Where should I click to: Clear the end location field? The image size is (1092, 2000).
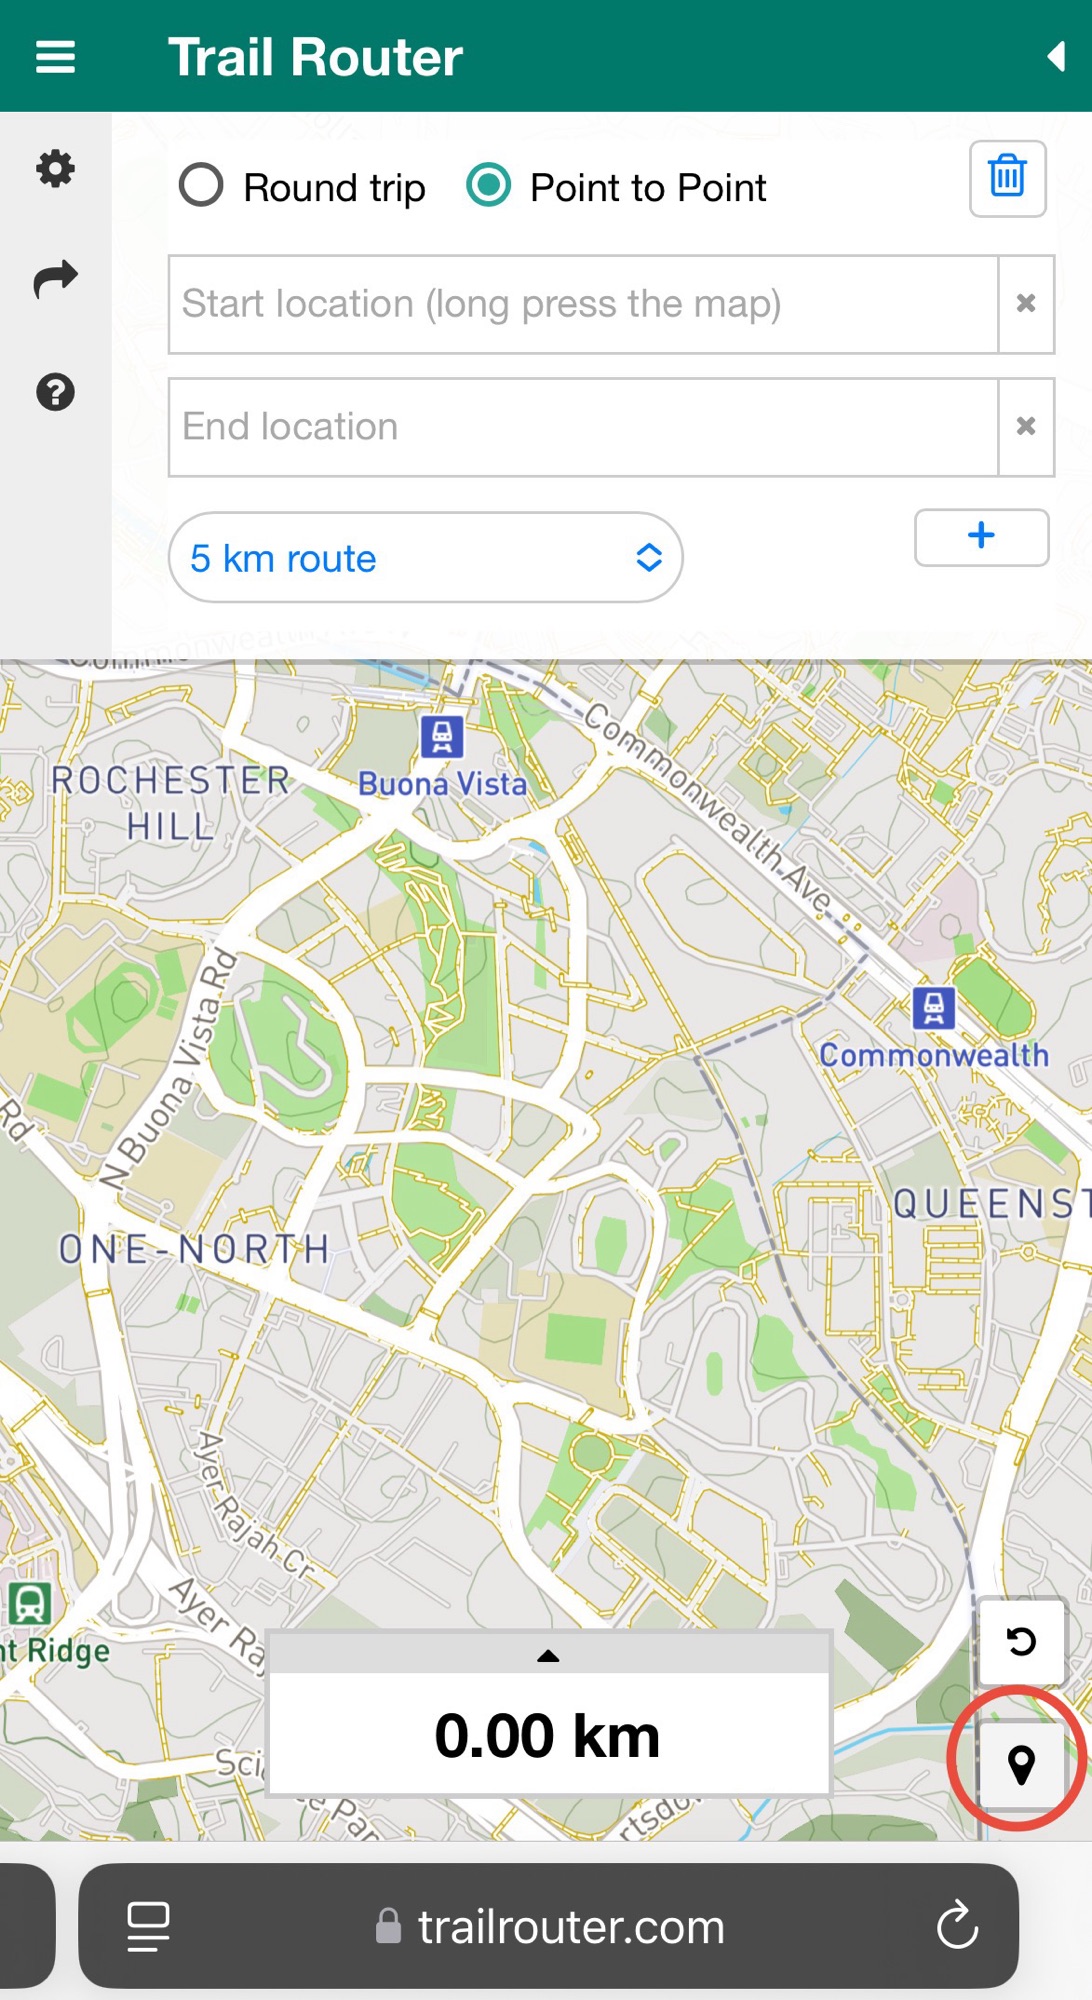[x=1026, y=427]
